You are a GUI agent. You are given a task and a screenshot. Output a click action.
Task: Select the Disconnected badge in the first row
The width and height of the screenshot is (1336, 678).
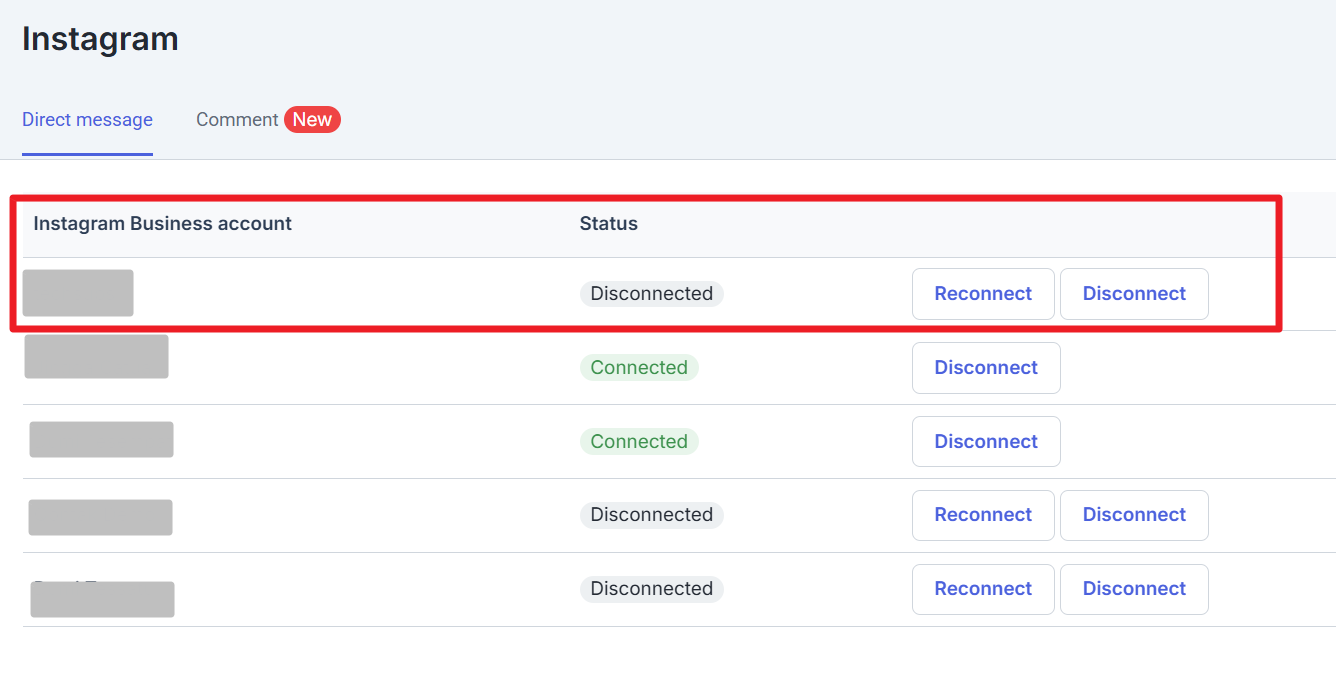[x=651, y=294]
